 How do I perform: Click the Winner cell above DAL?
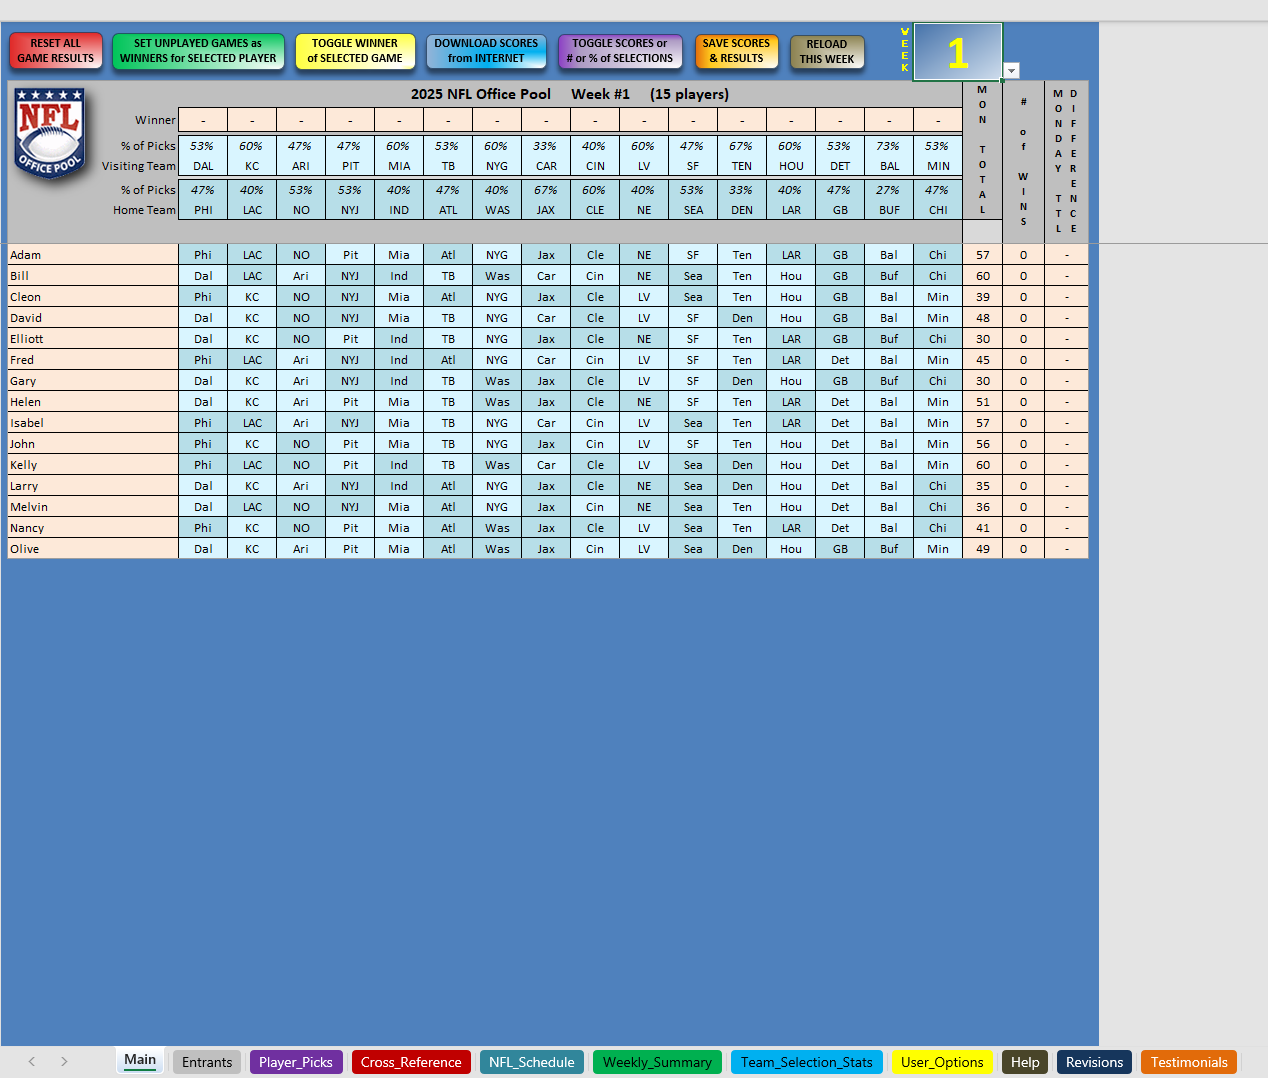(203, 120)
